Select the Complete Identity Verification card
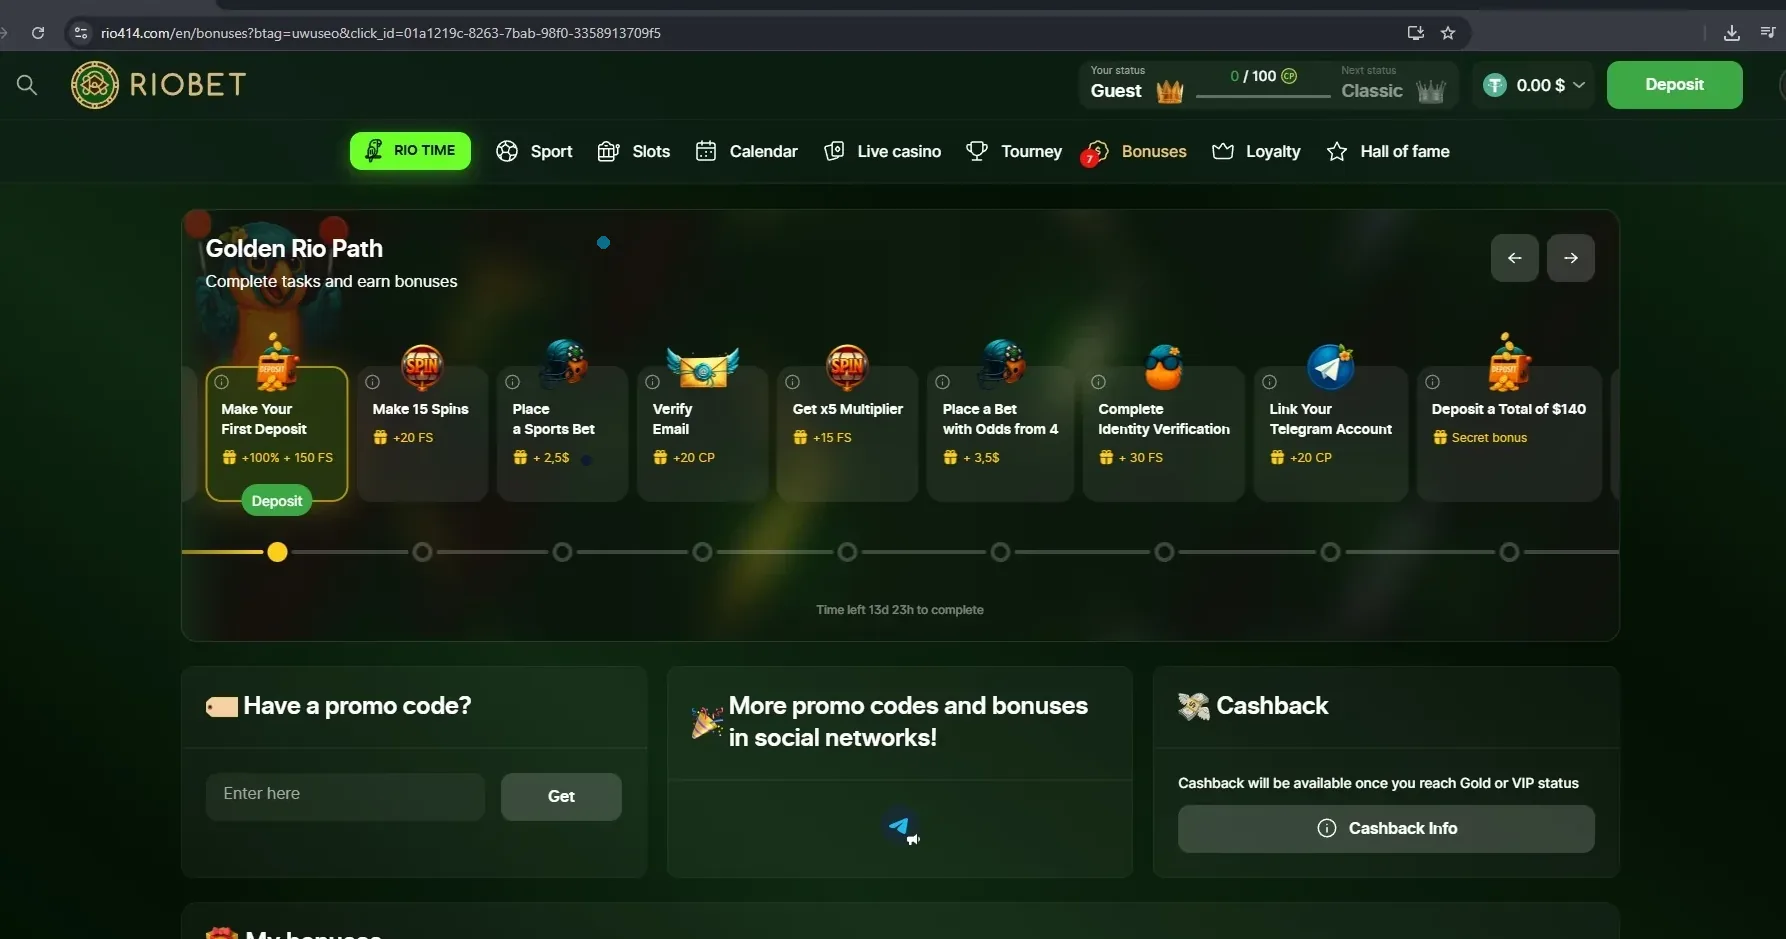The image size is (1786, 939). (1164, 434)
